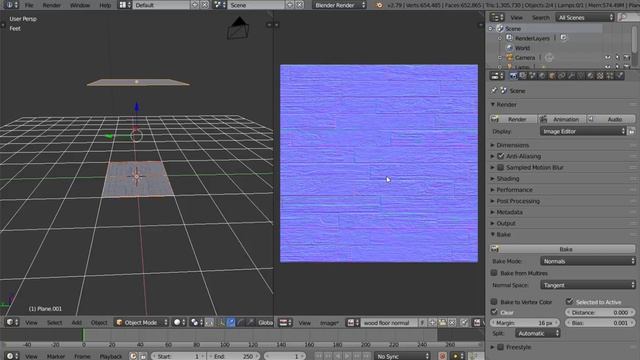The width and height of the screenshot is (640, 360).
Task: Open the Particles properties tab icon
Action: point(610,76)
